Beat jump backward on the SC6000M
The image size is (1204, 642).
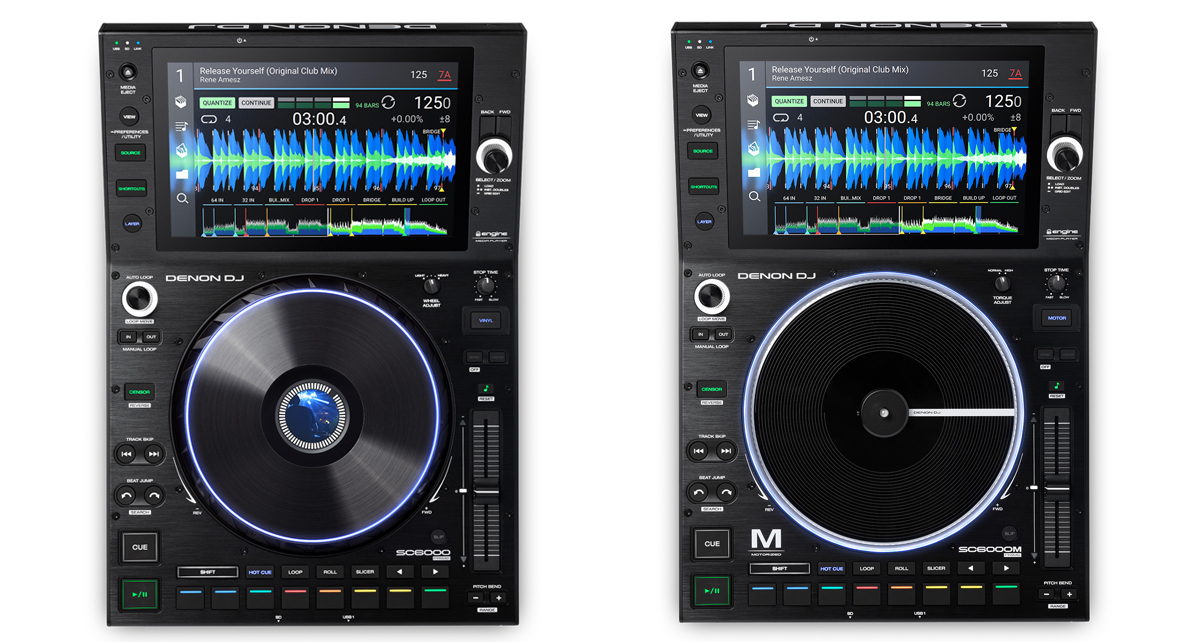[699, 492]
